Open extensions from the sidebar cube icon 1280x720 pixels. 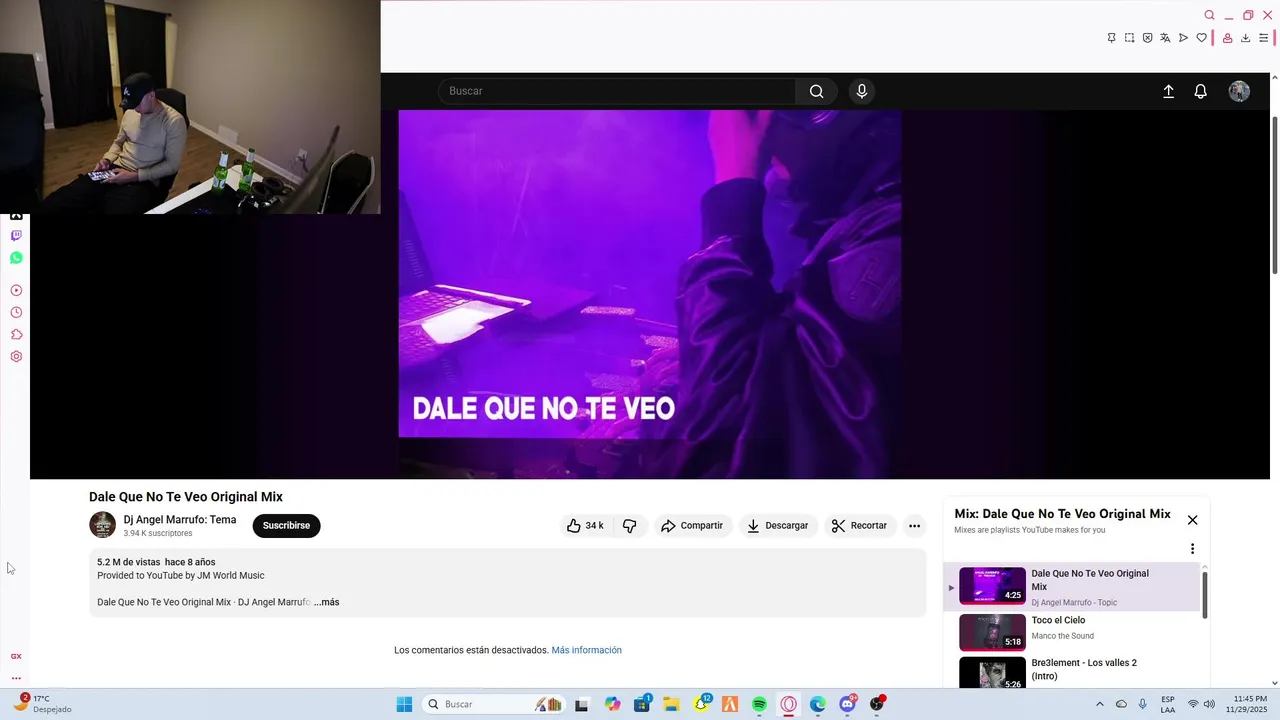16,334
